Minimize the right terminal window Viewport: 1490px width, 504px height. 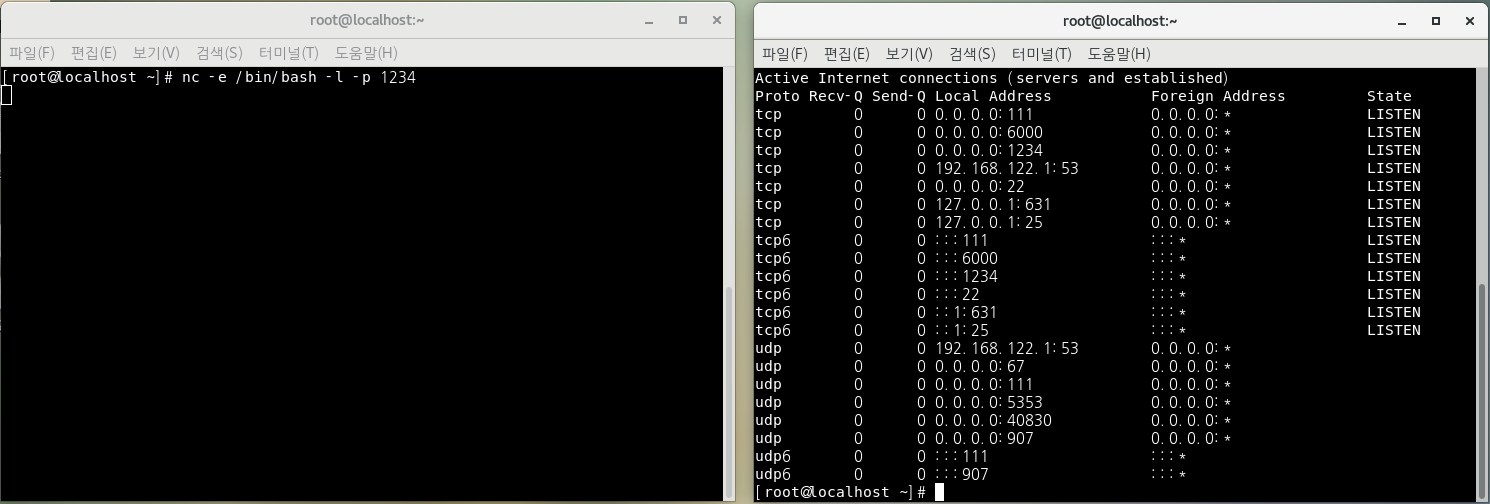1402,20
